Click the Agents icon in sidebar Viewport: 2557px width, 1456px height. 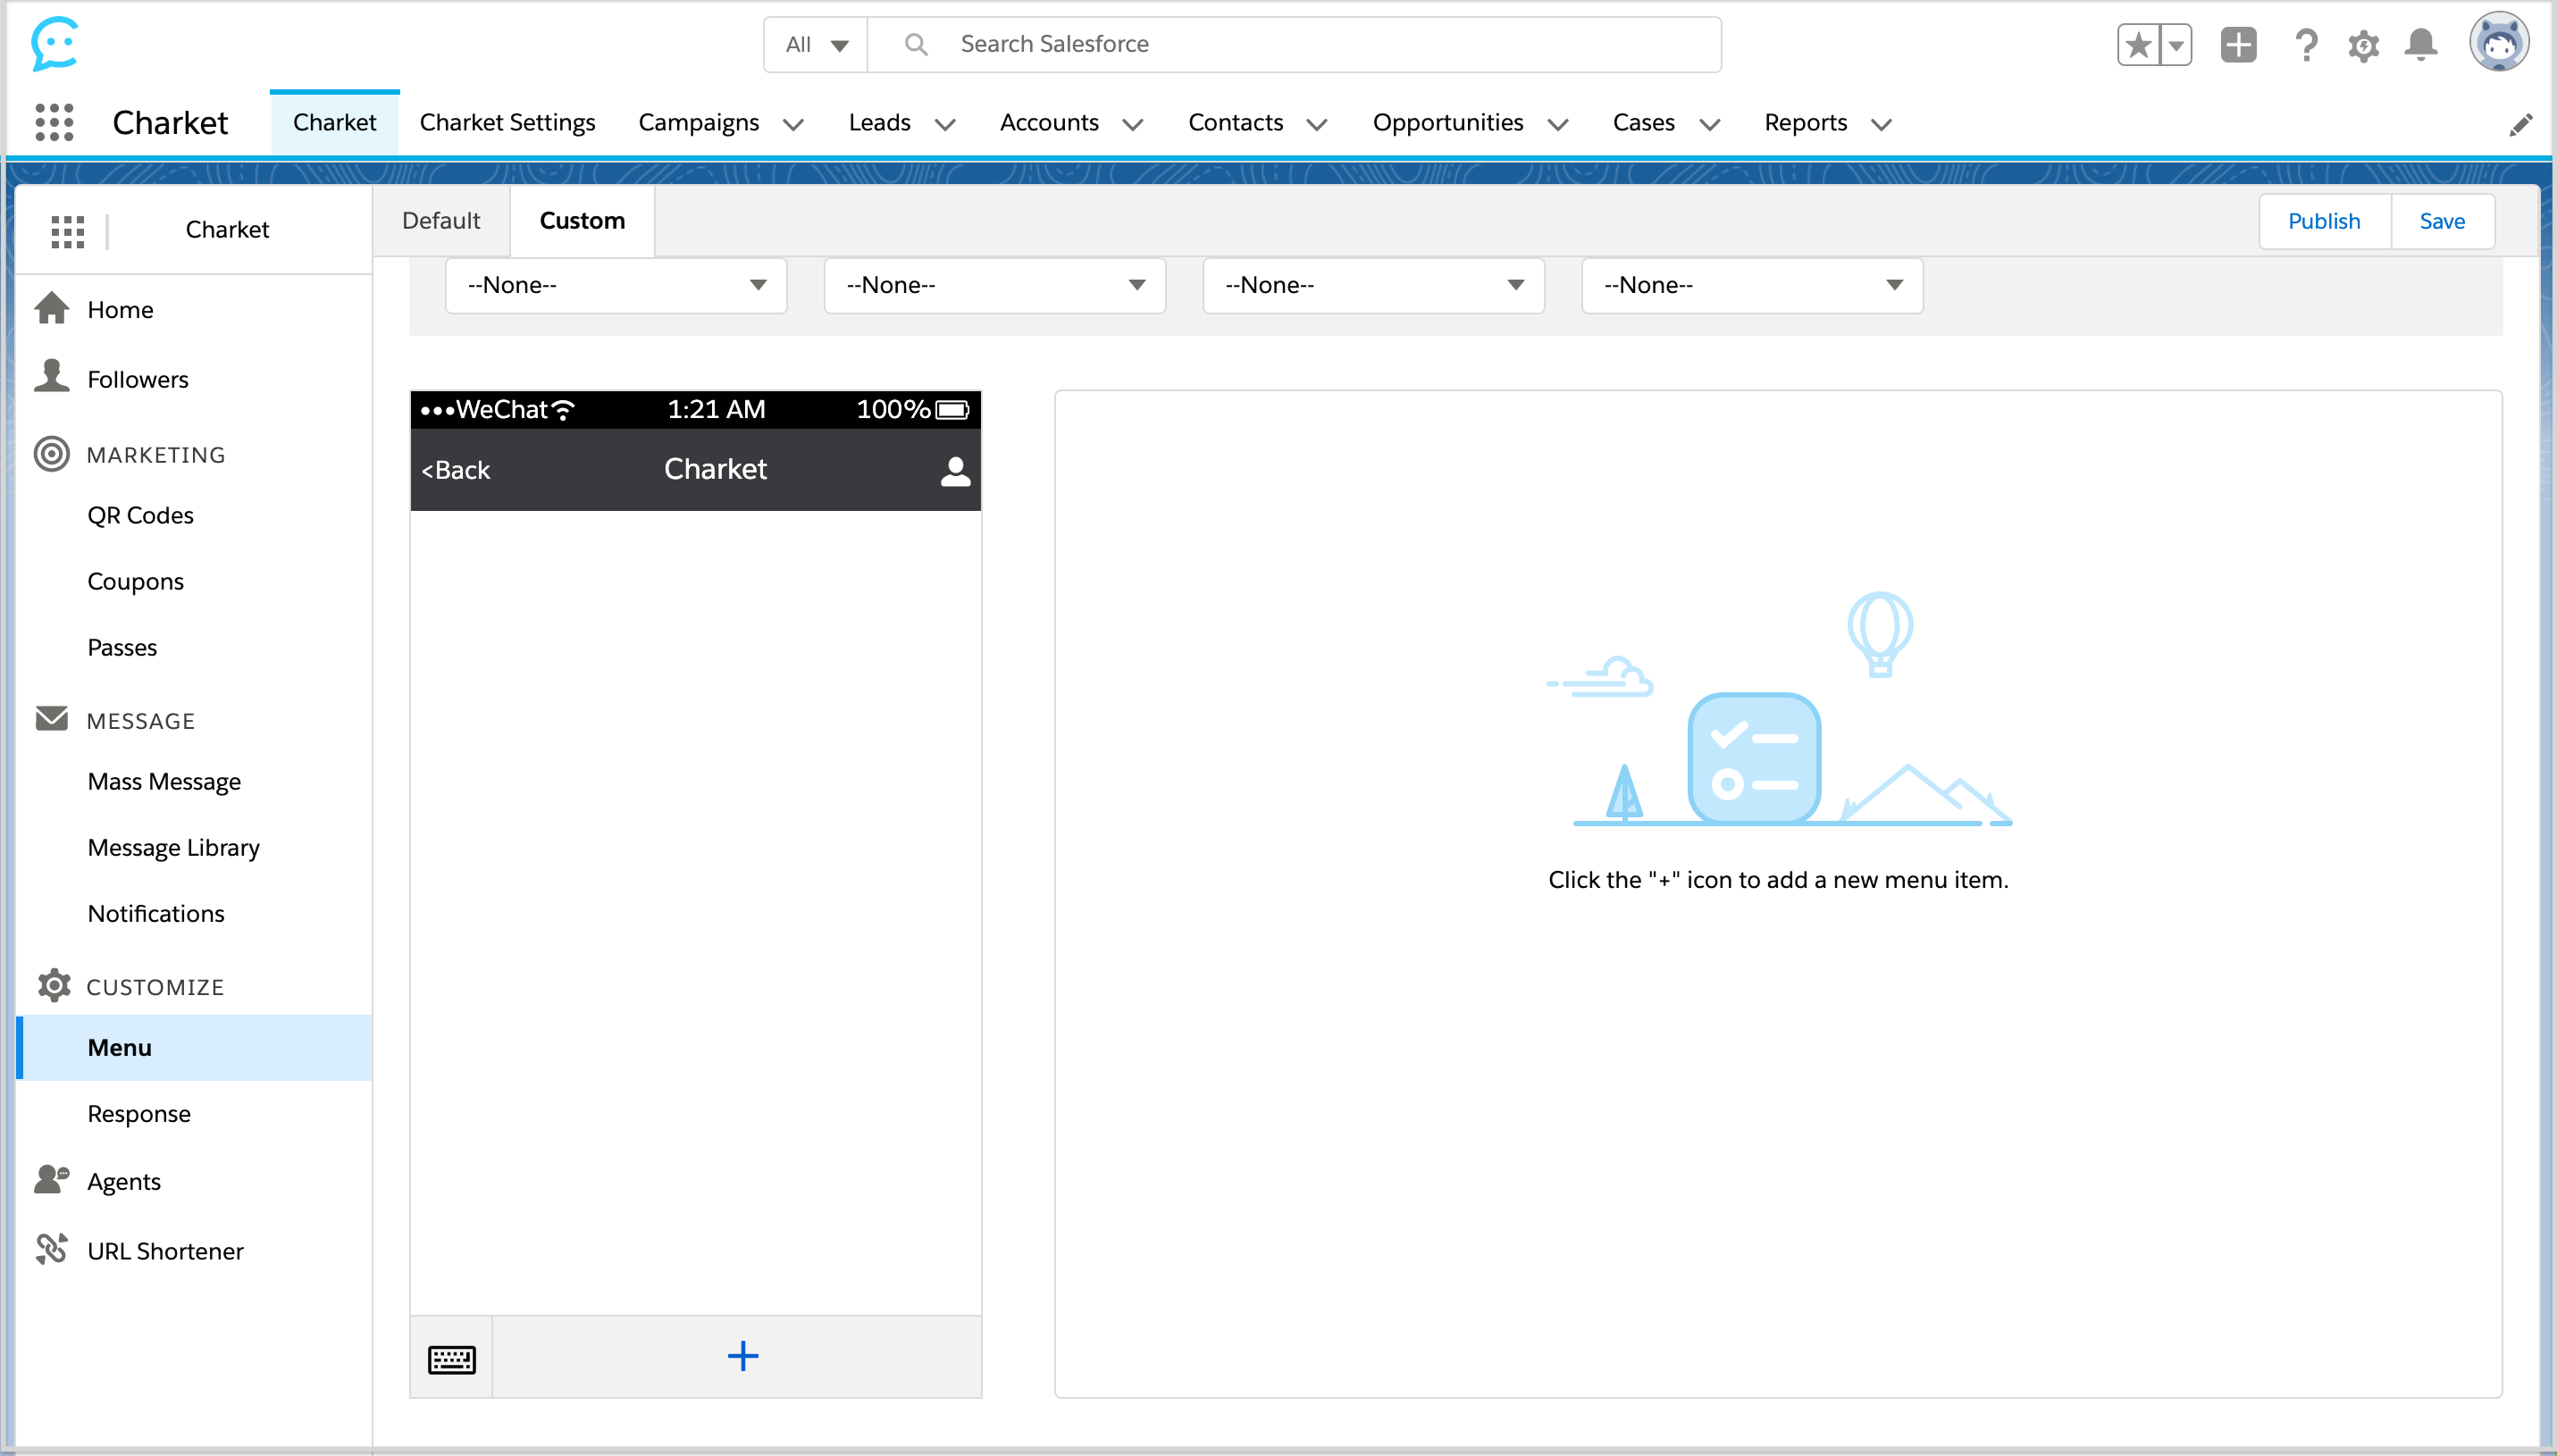(52, 1180)
